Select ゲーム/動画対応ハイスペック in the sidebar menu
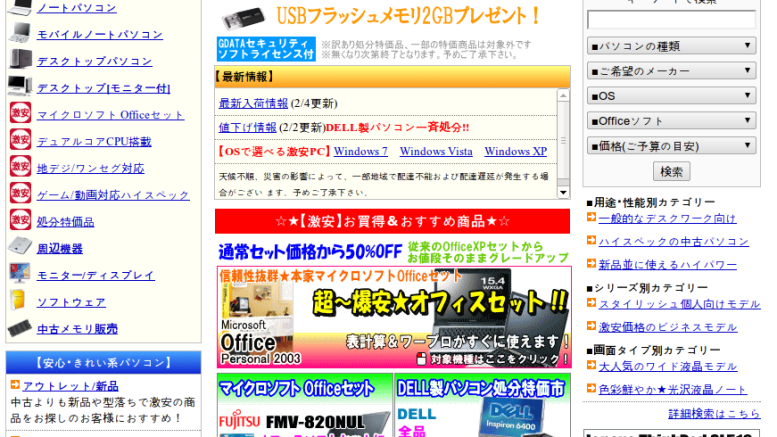Image resolution: width=777 pixels, height=437 pixels. 113,195
